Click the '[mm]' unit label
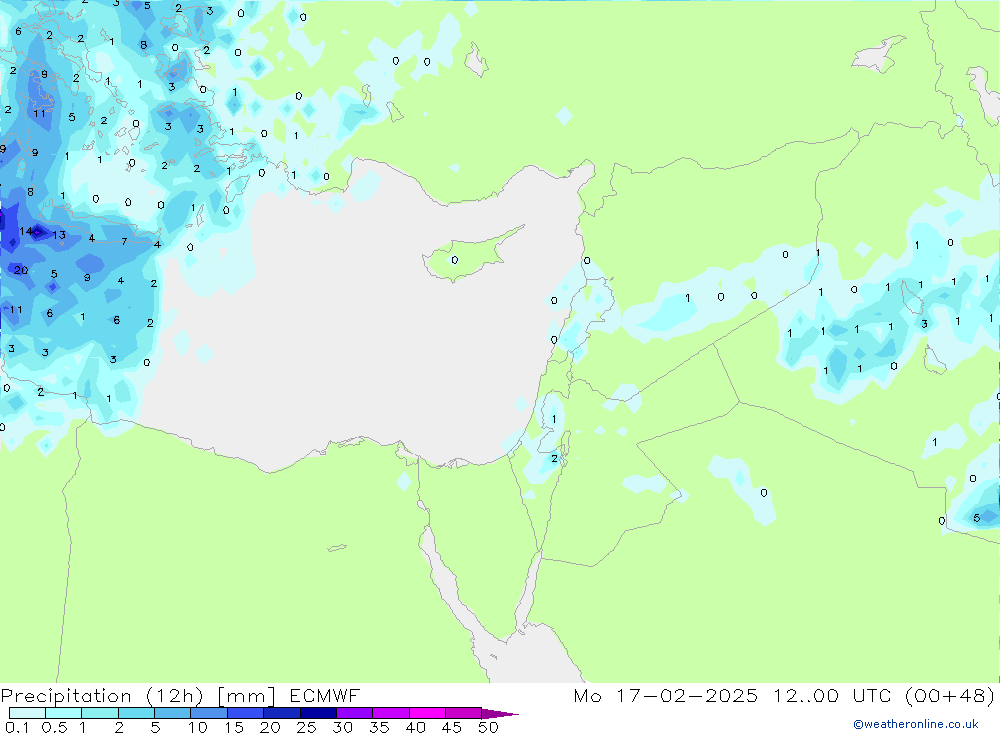Image resolution: width=1000 pixels, height=733 pixels. pyautogui.click(x=246, y=696)
